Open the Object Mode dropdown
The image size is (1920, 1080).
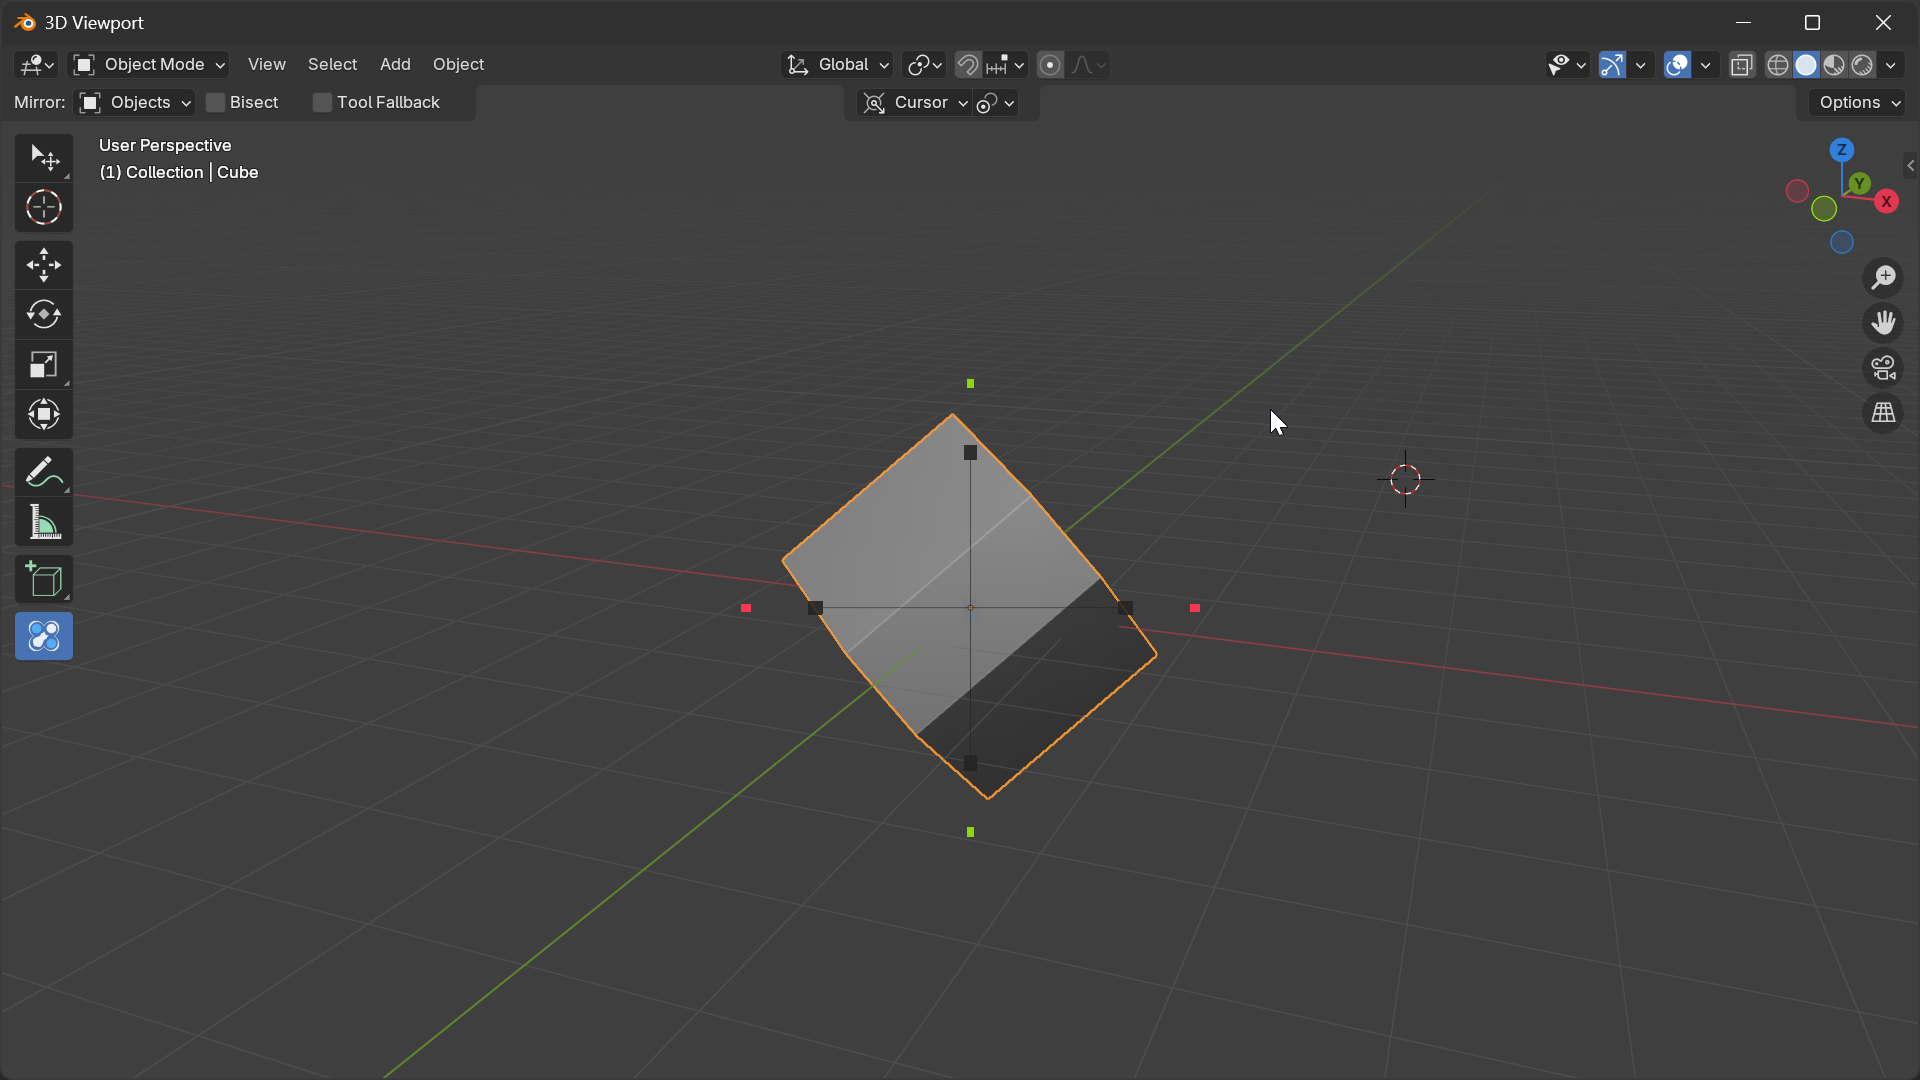click(148, 64)
